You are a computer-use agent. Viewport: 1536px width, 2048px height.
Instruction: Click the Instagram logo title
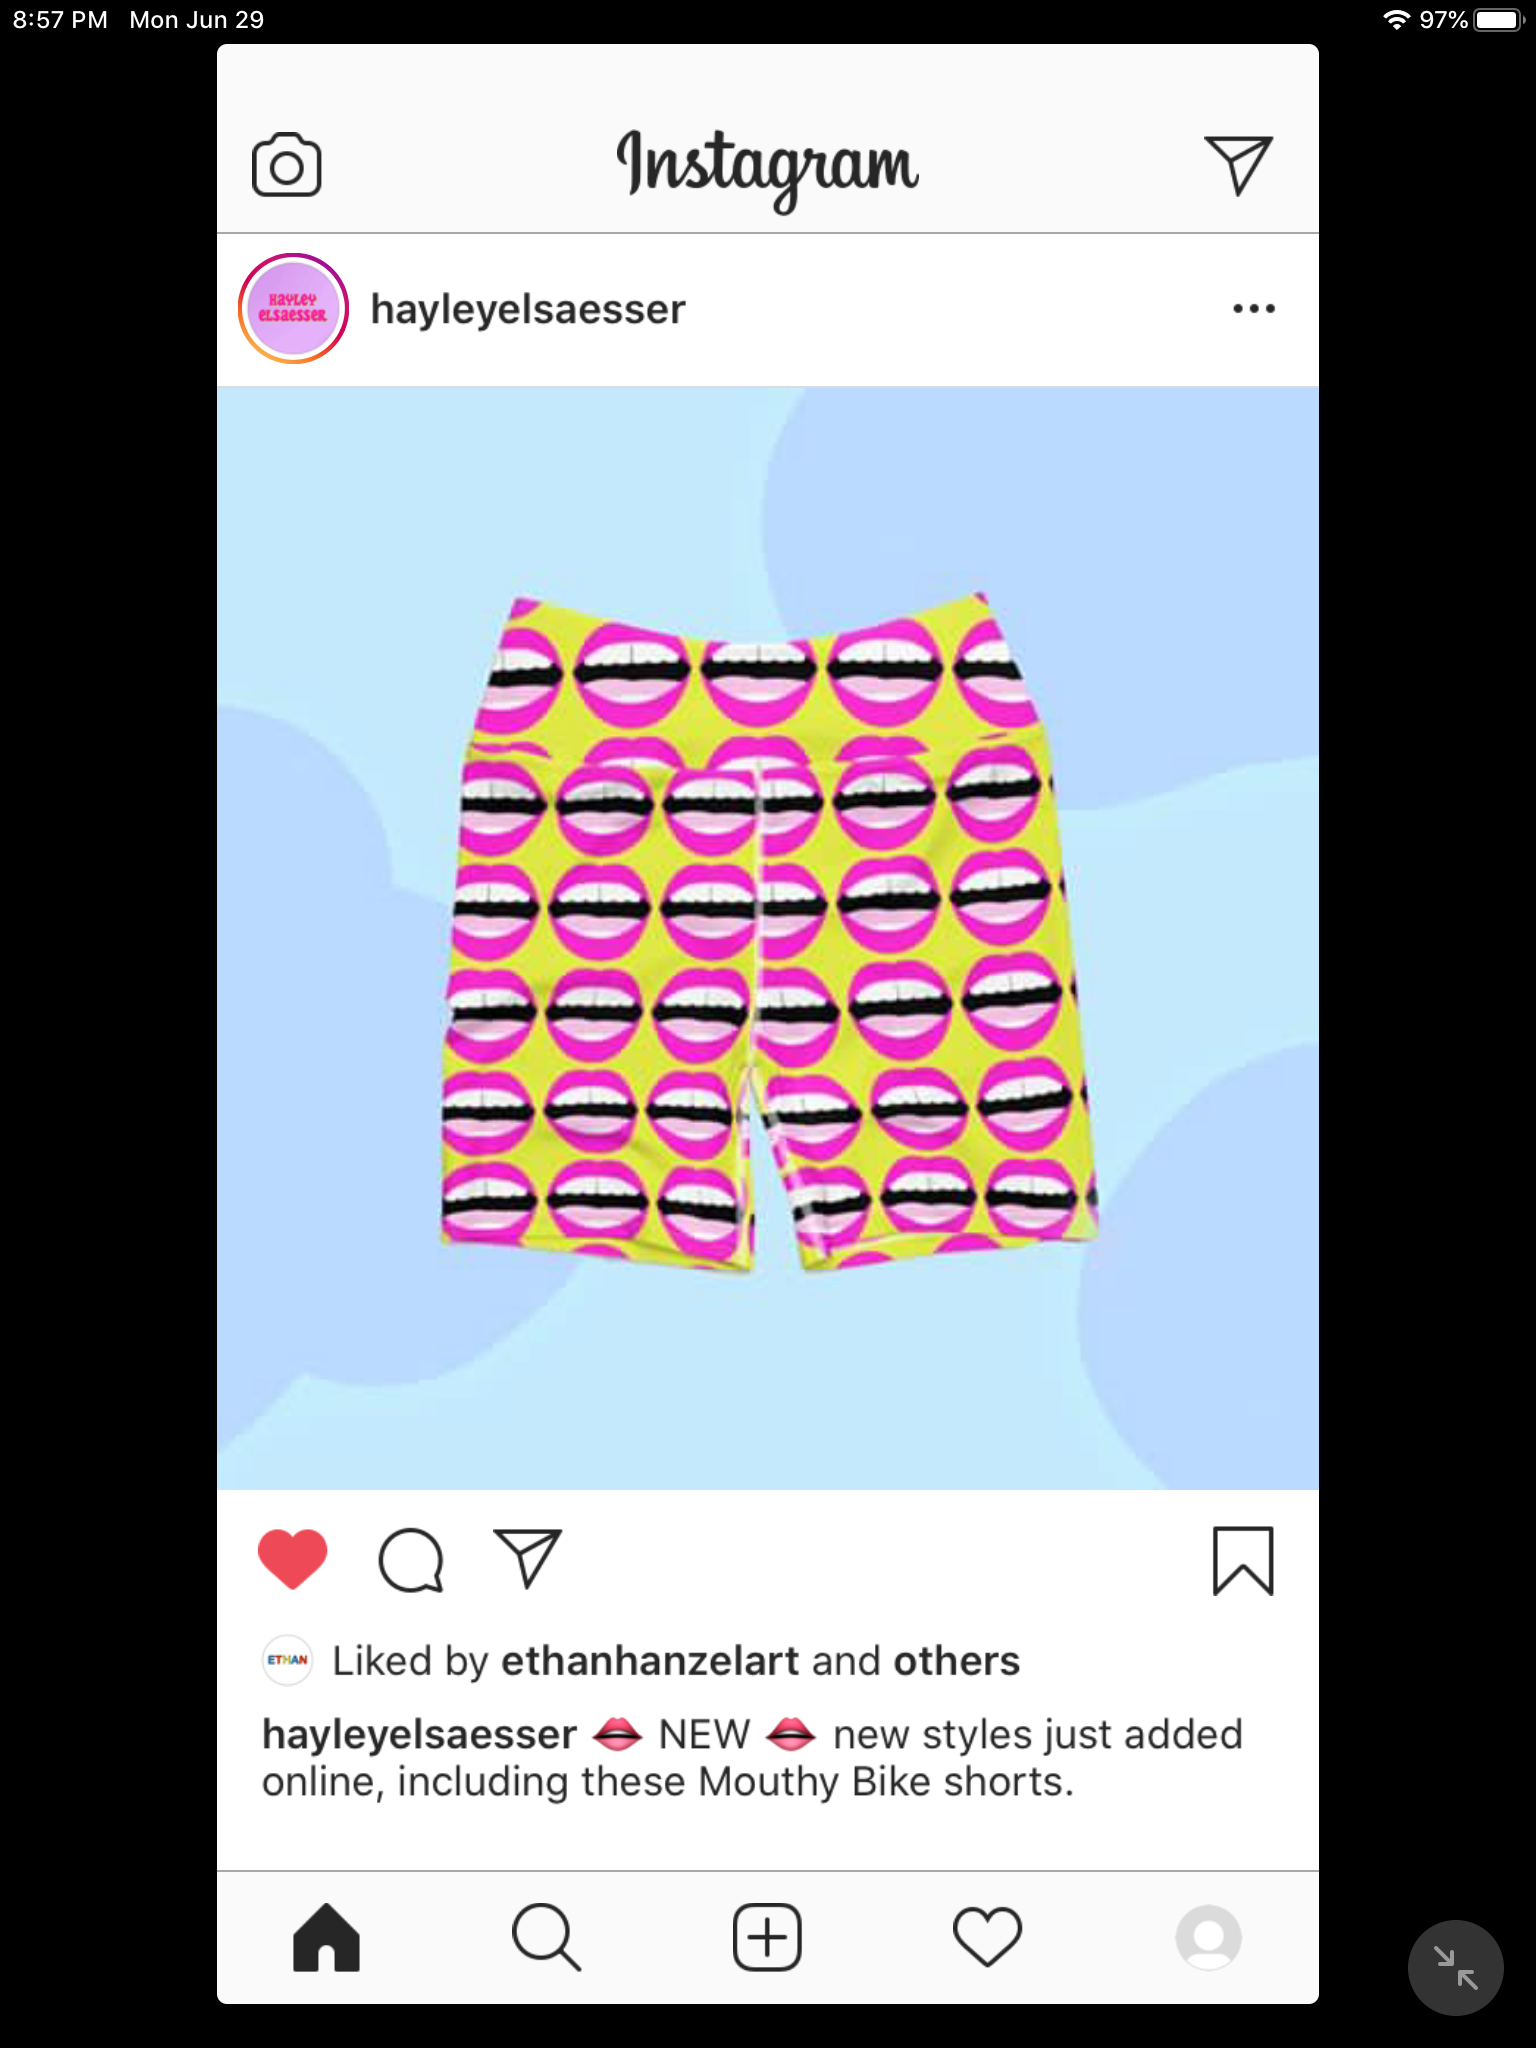[x=767, y=166]
